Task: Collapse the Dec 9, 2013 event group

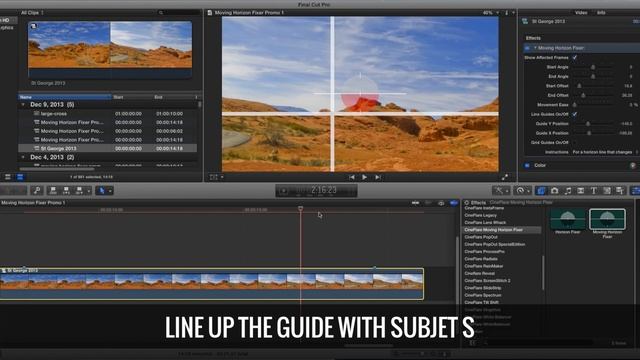Action: [23, 104]
